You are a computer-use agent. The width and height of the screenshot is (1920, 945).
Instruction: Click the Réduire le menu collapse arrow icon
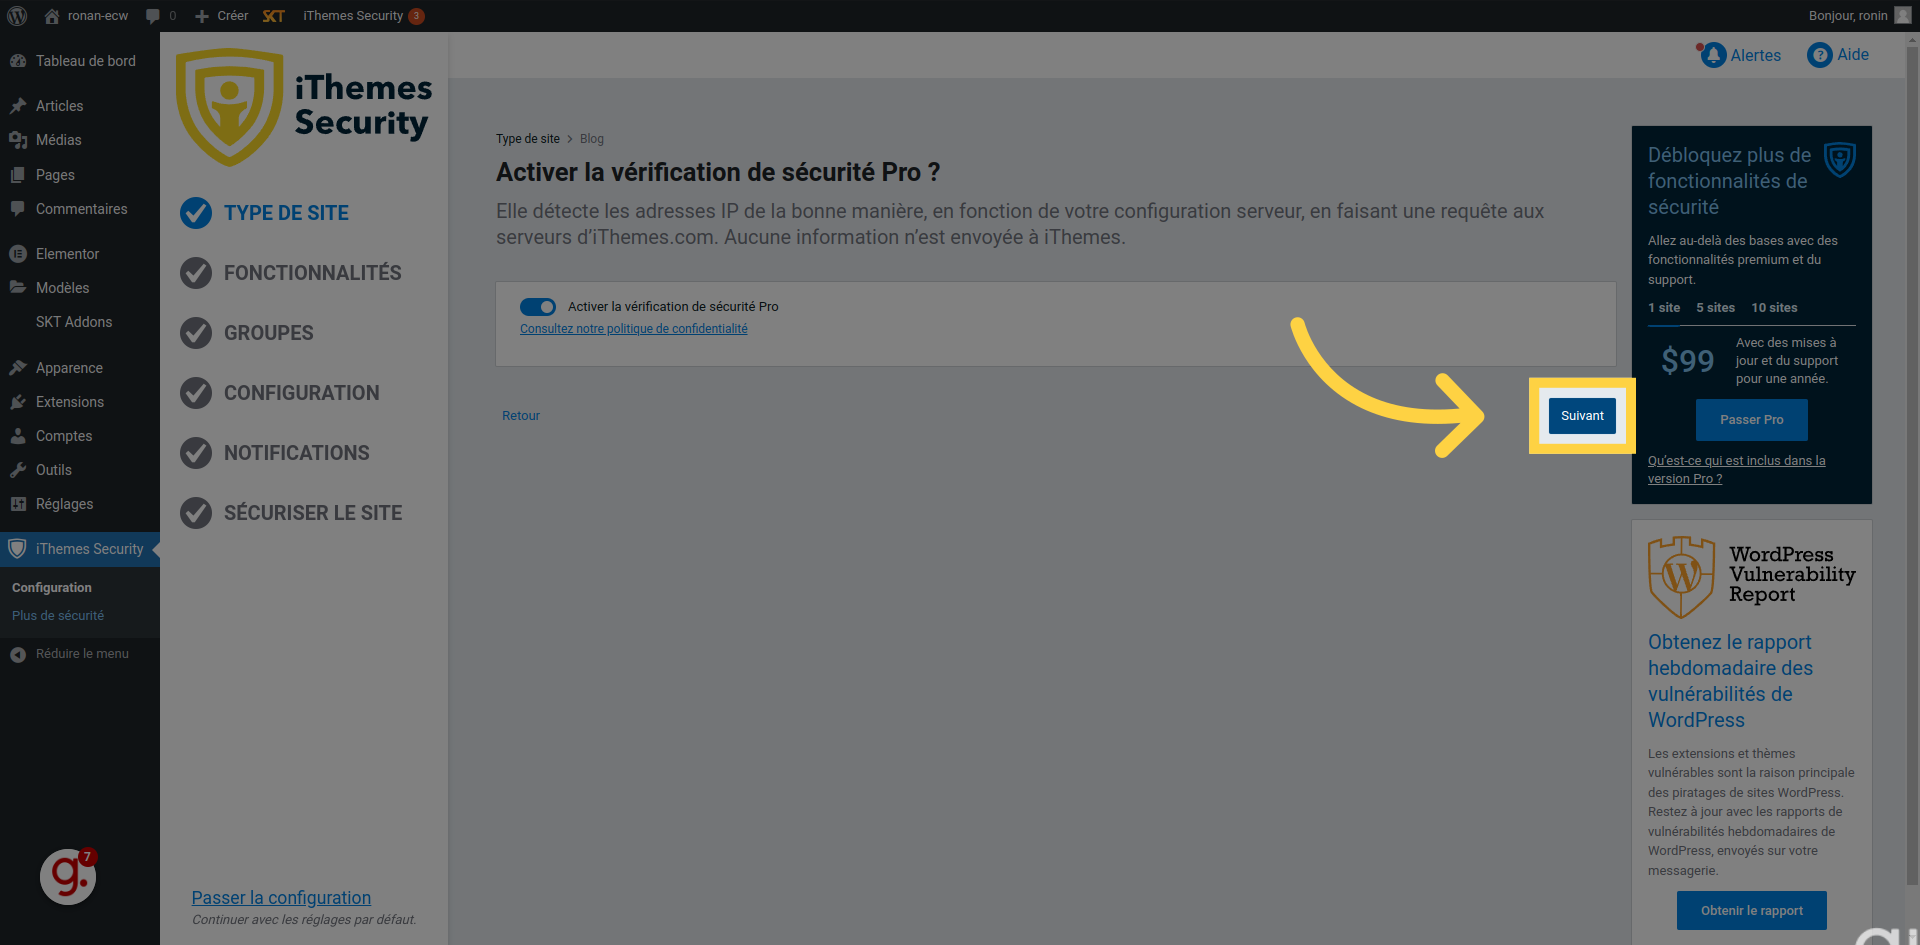(18, 654)
